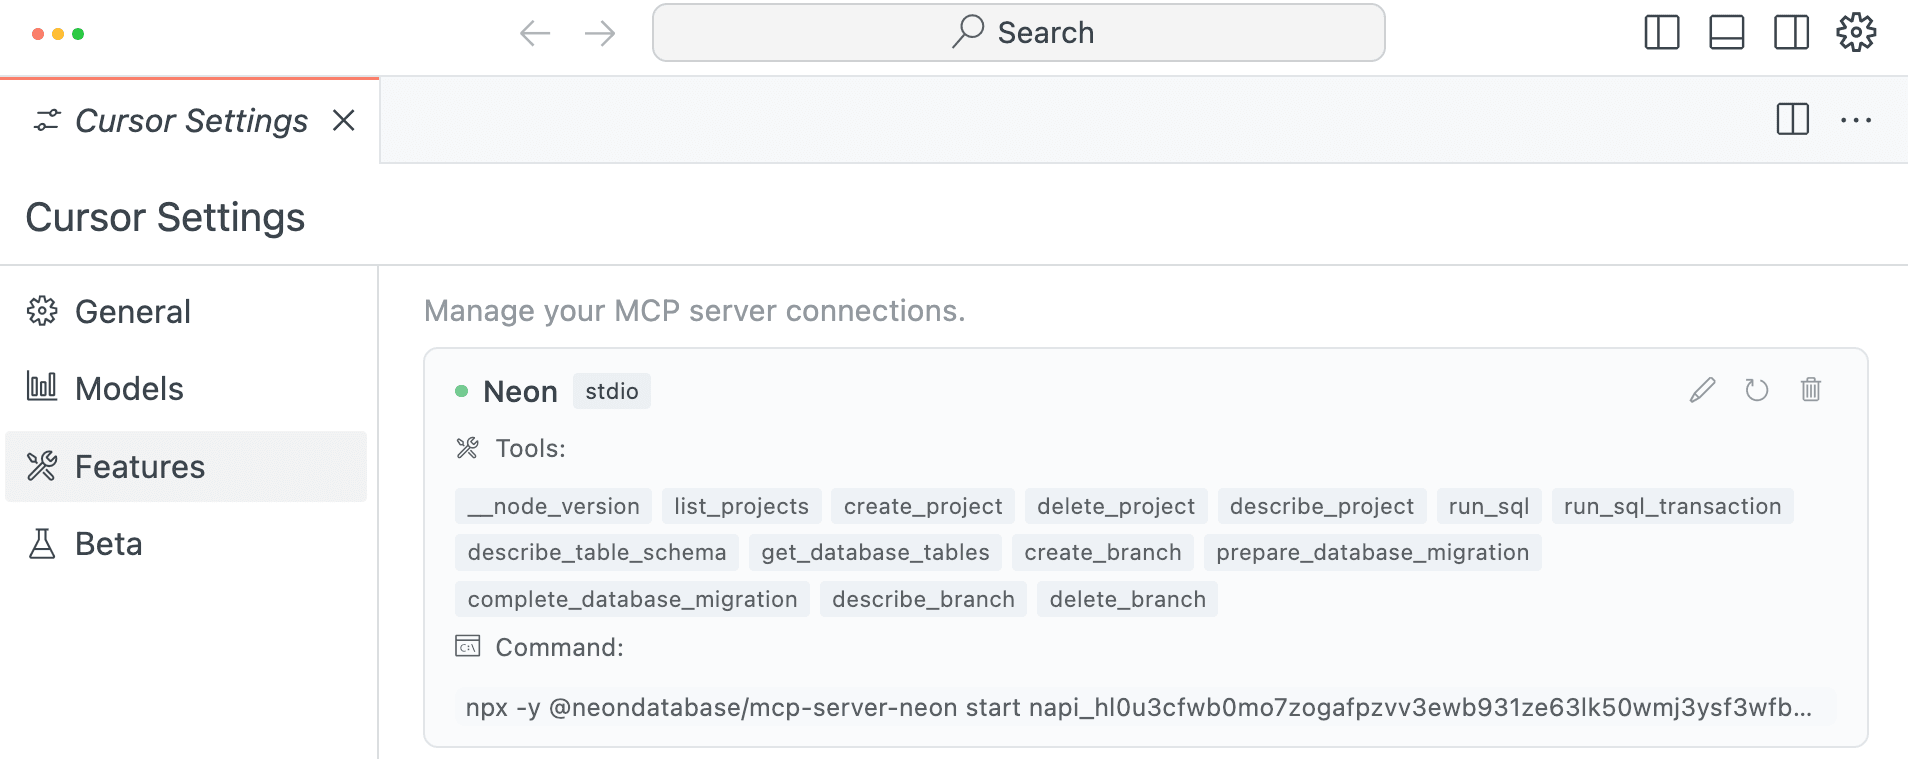1908x759 pixels.
Task: Close the Cursor Settings tab
Action: coord(343,121)
